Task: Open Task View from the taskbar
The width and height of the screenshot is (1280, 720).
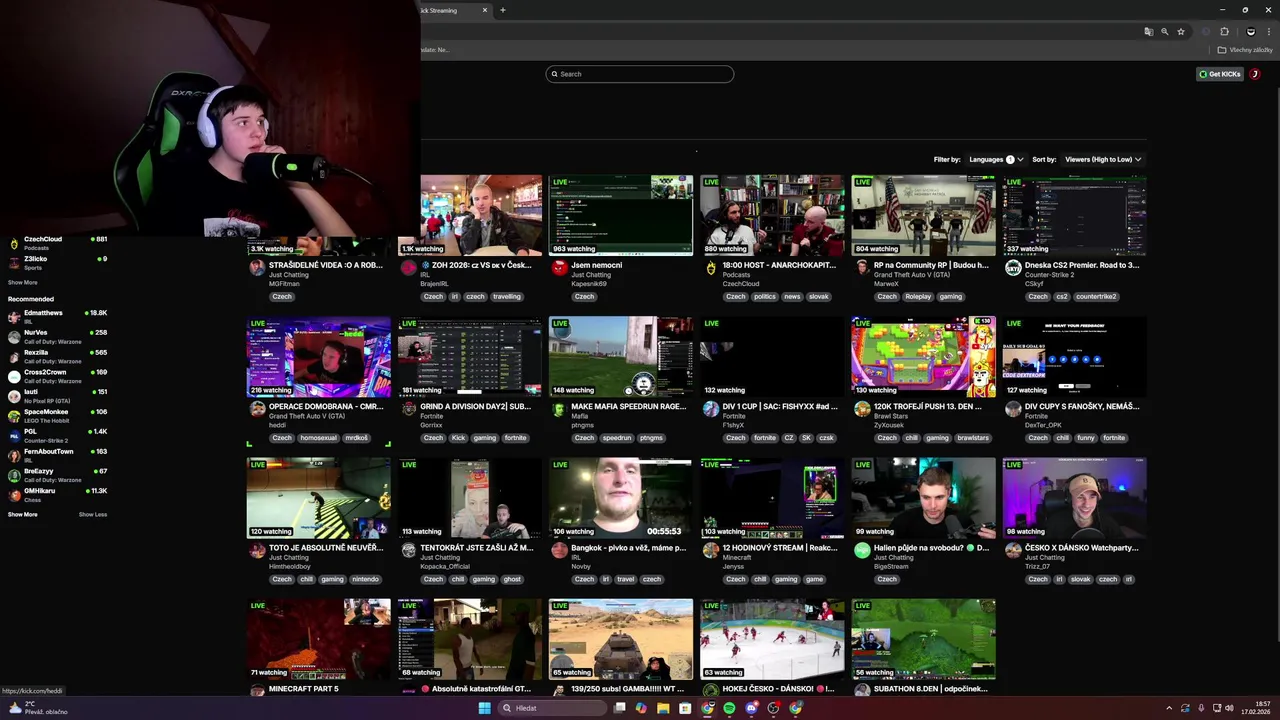Action: point(620,708)
